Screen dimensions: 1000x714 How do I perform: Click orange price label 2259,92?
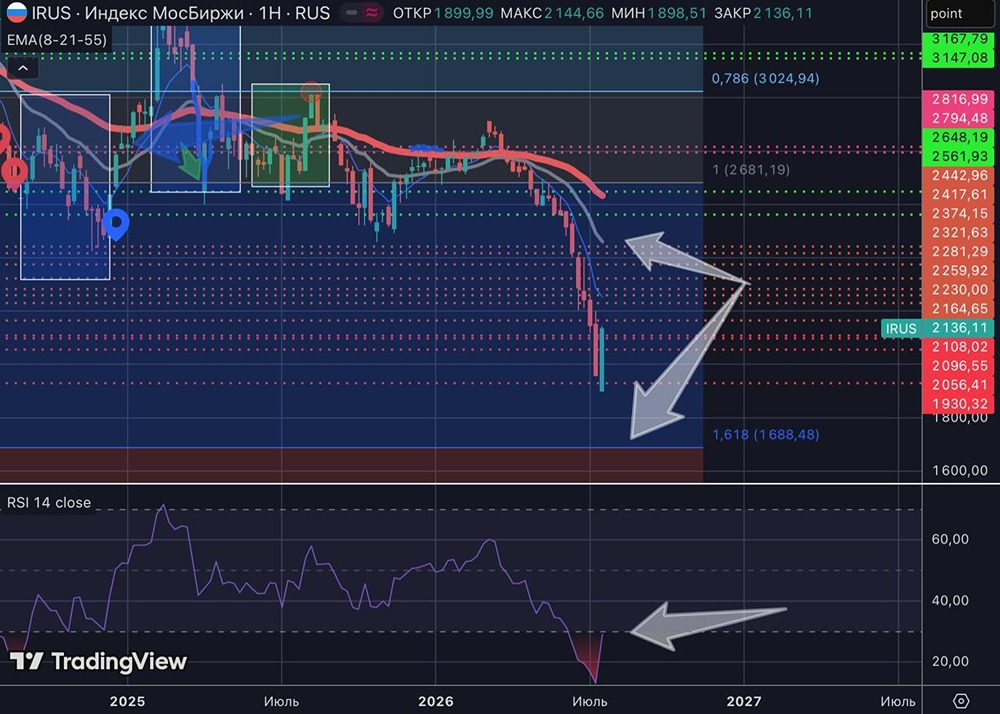(959, 271)
